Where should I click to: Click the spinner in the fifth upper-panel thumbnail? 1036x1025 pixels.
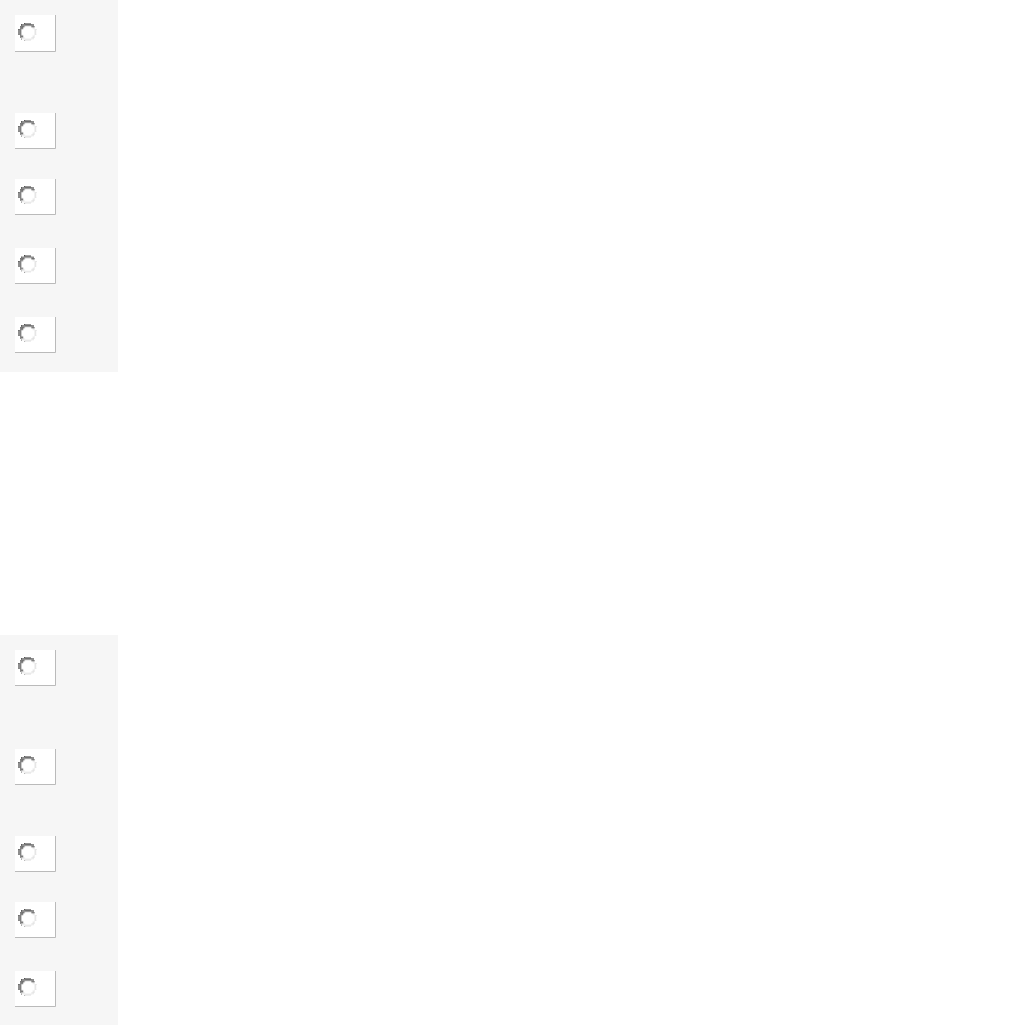(x=28, y=333)
